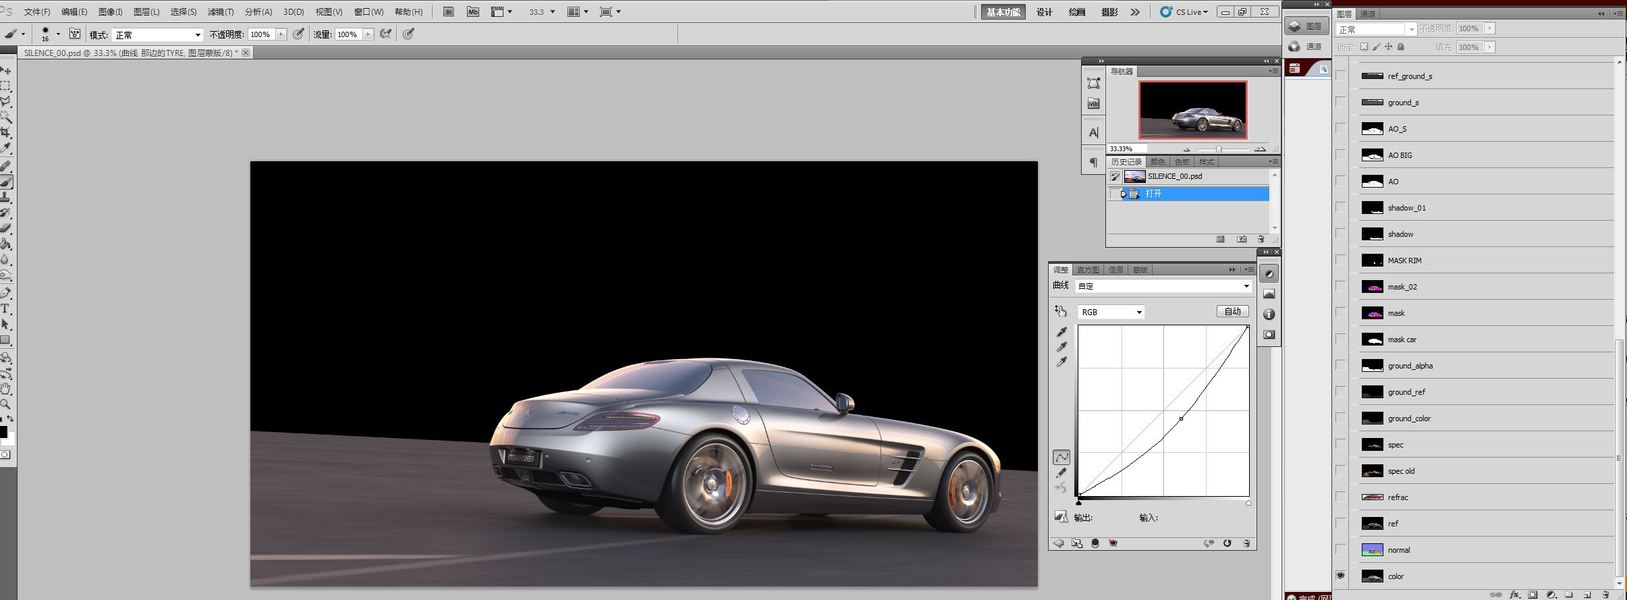Delete current state in History panel
Image resolution: width=1627 pixels, height=600 pixels.
pyautogui.click(x=1261, y=239)
